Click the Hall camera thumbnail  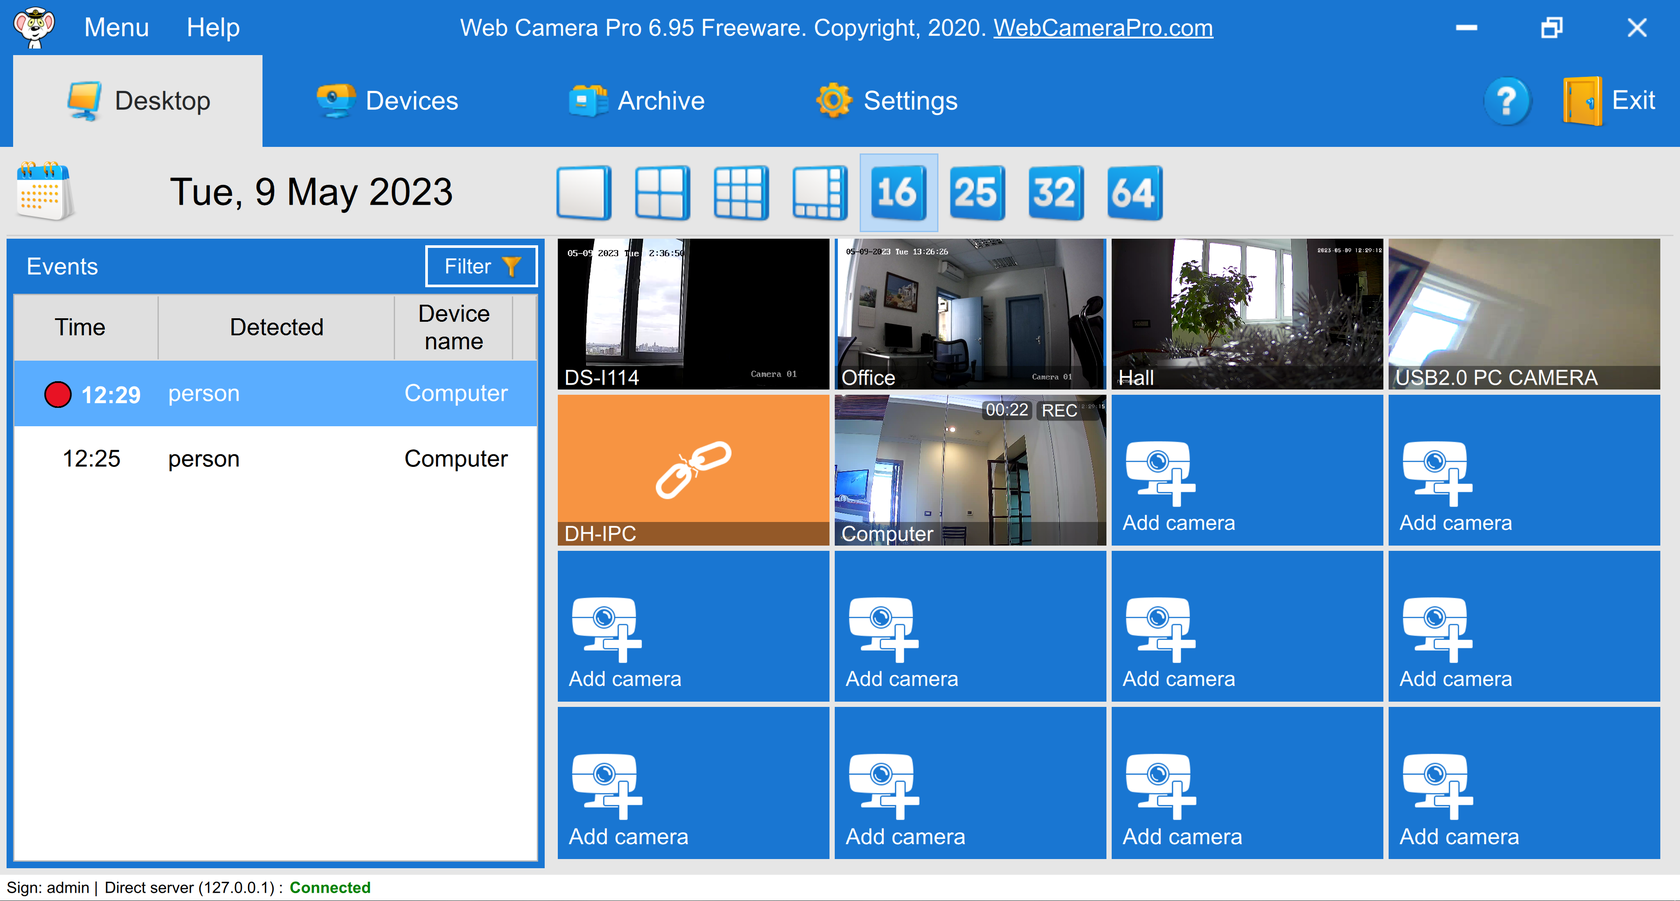[x=1246, y=313]
